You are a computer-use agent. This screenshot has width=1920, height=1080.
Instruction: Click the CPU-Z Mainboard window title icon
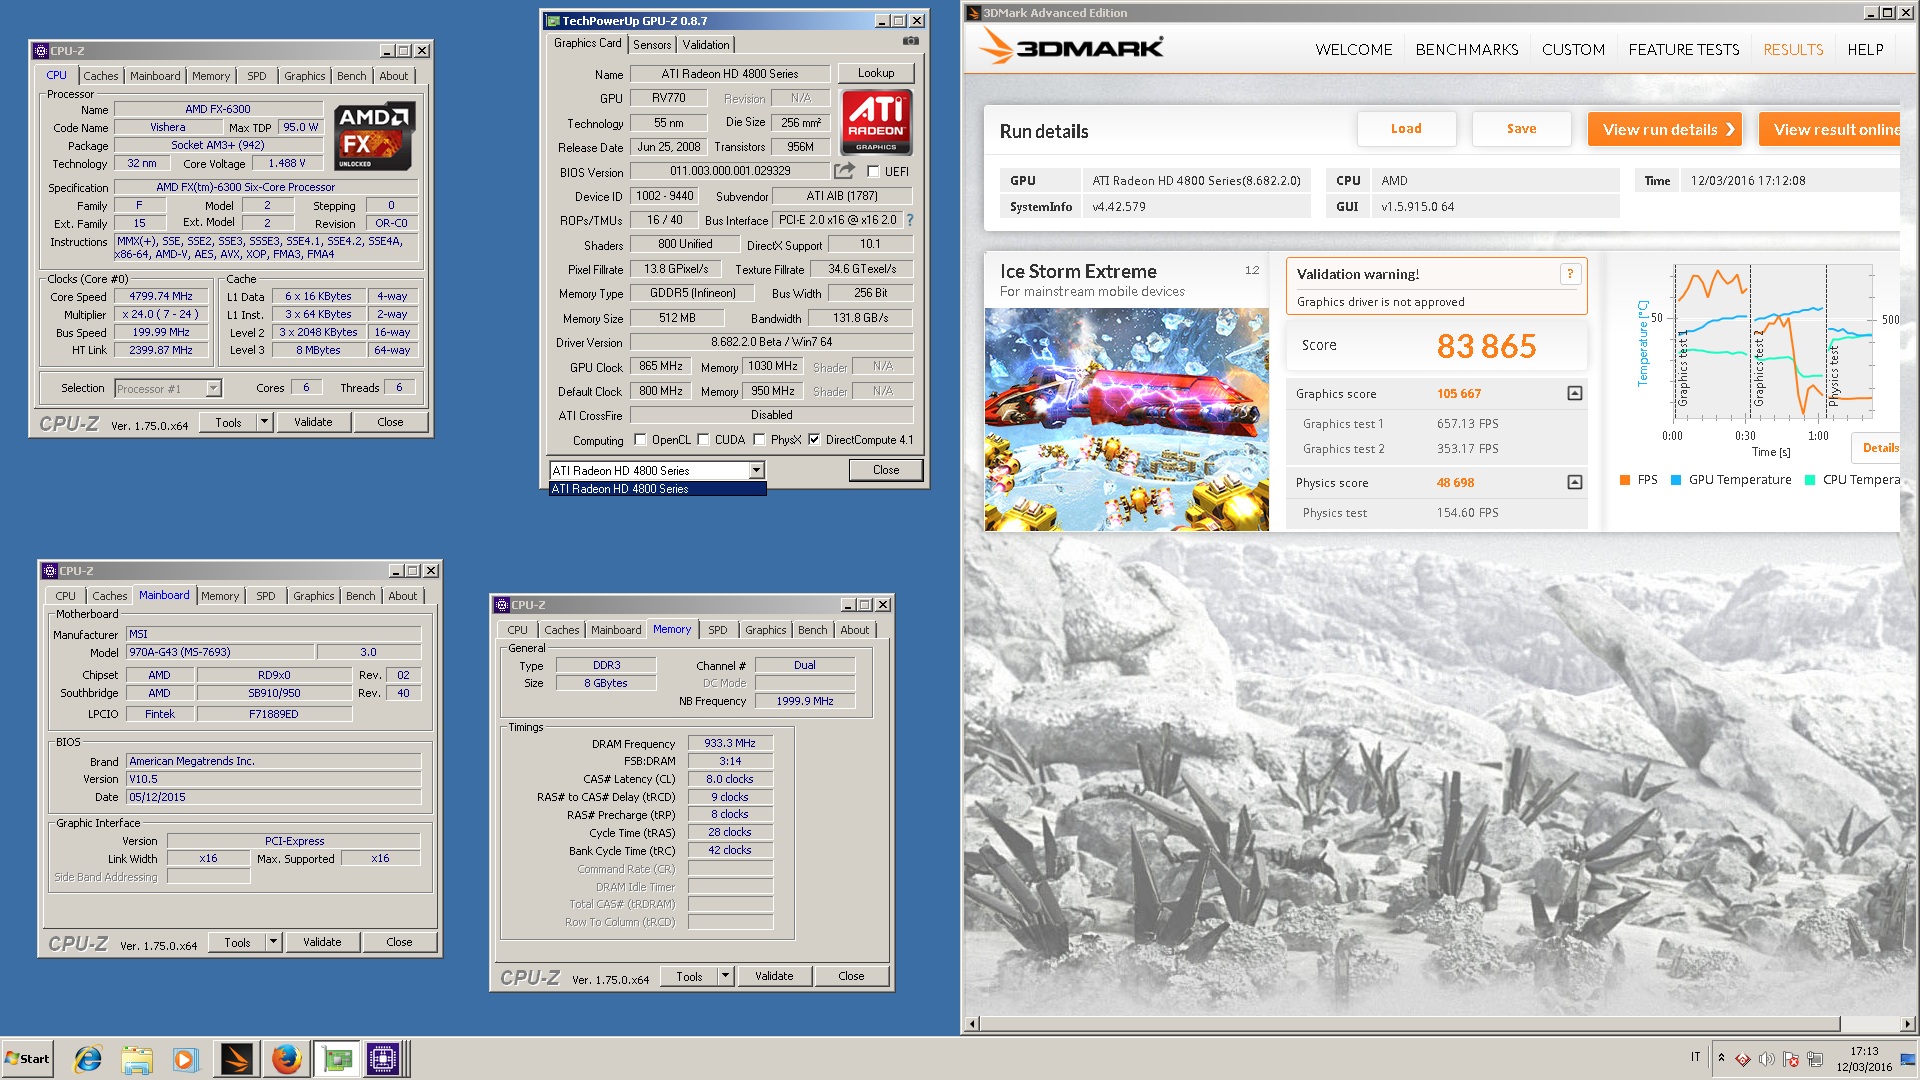click(x=50, y=571)
